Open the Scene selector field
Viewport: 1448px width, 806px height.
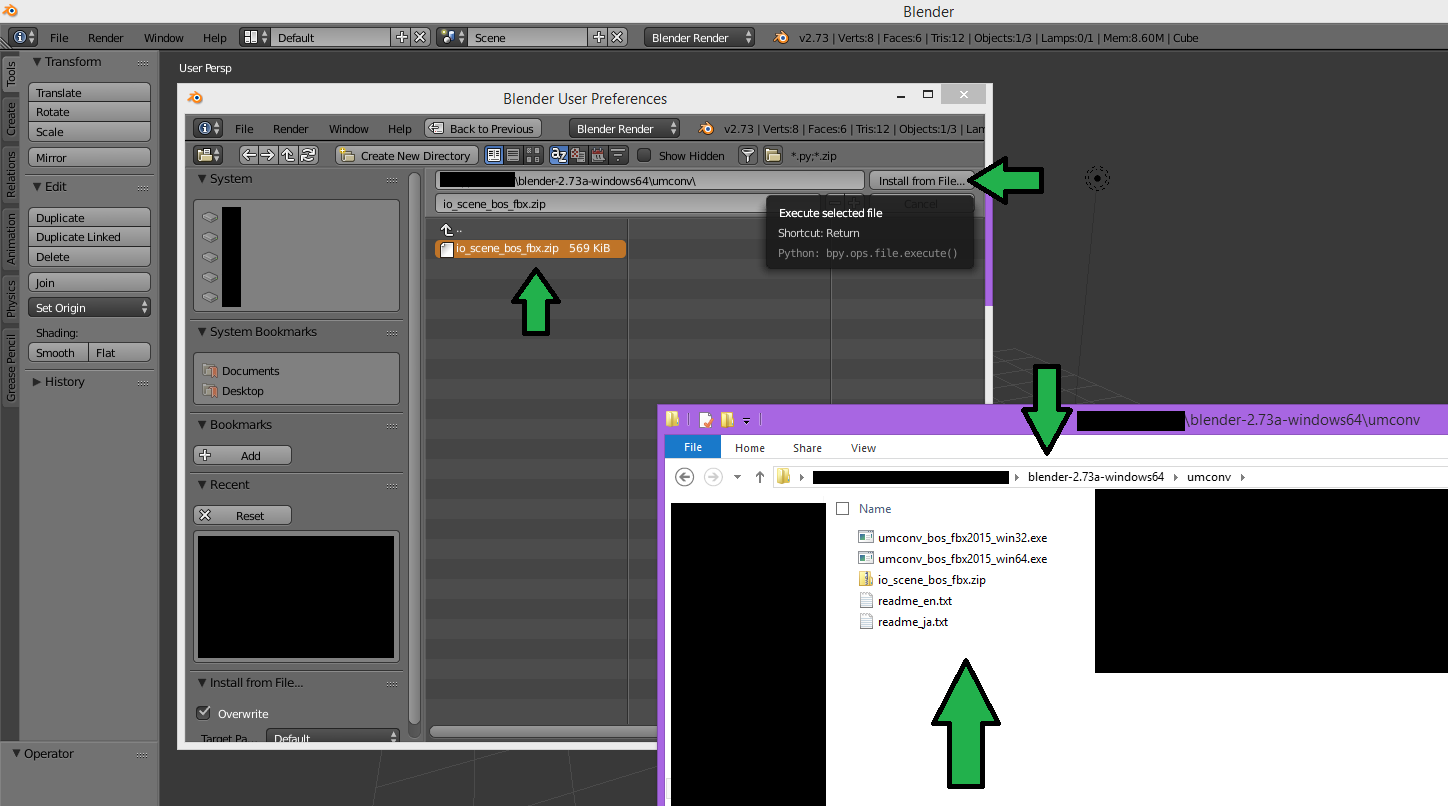click(x=527, y=37)
